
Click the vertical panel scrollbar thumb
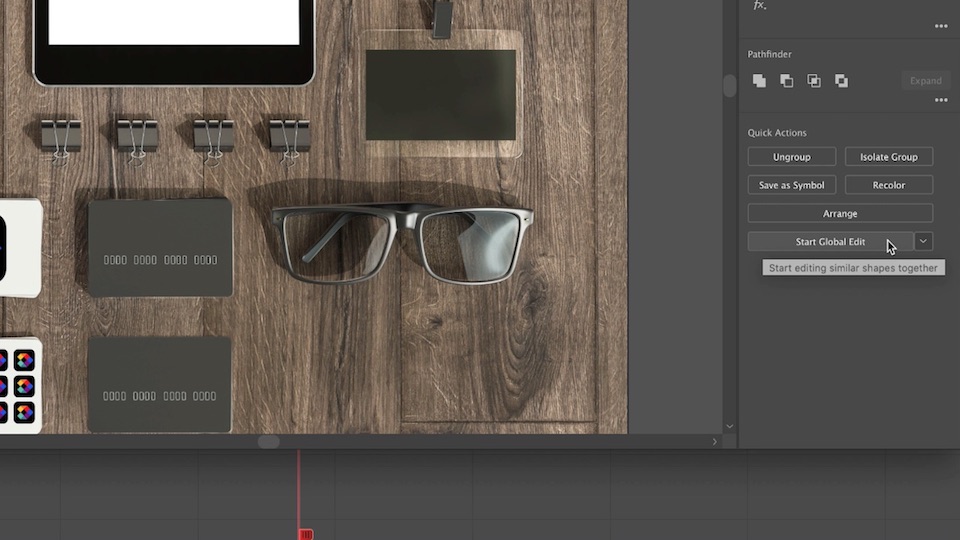(730, 86)
